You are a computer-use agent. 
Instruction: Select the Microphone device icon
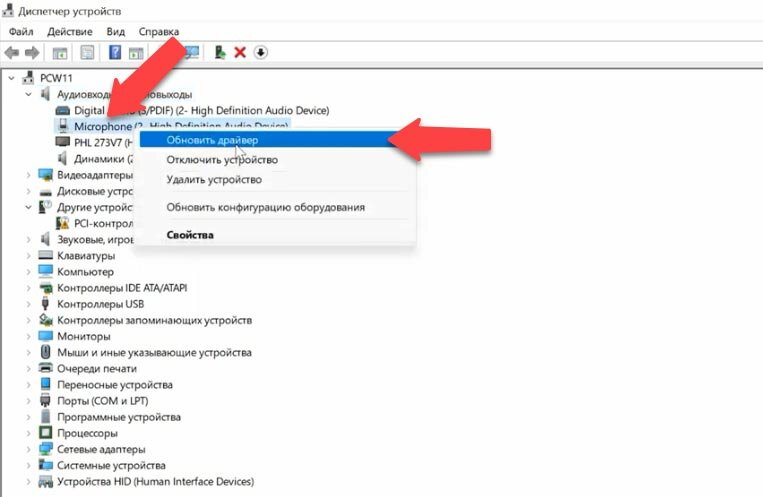pos(63,126)
